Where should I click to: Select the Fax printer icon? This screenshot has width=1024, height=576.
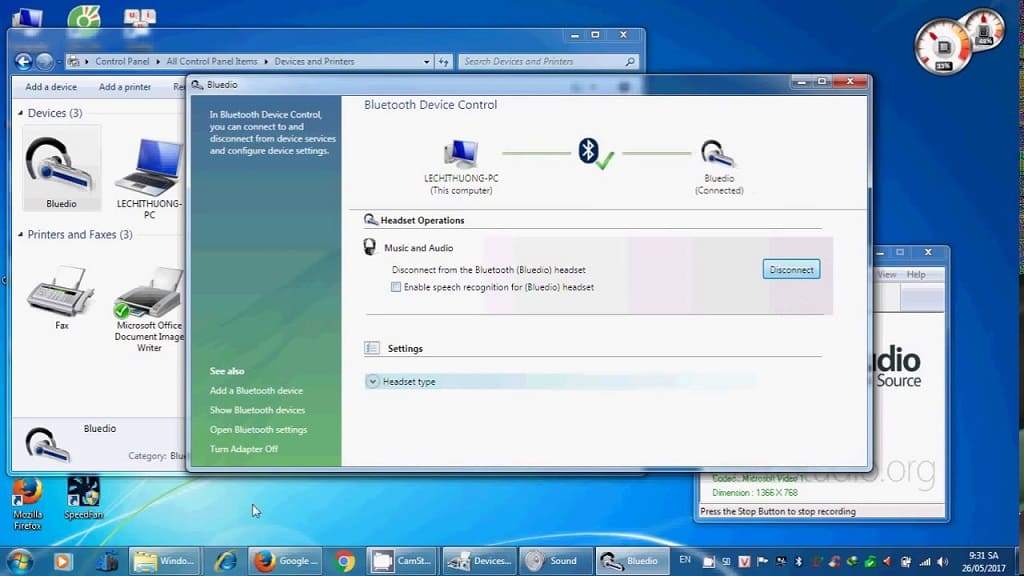click(x=61, y=297)
